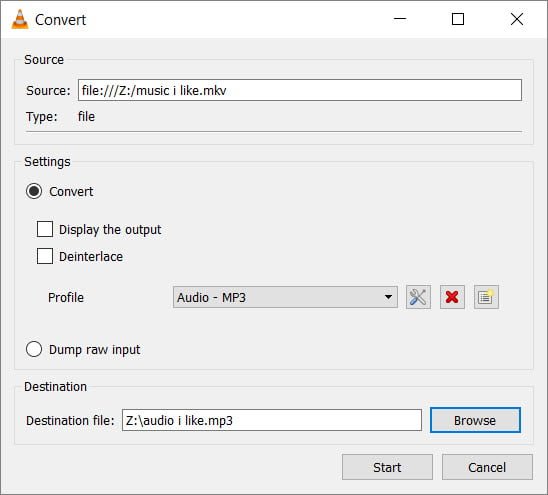This screenshot has height=495, width=548.
Task: Create a new profile with list icon
Action: click(x=486, y=297)
